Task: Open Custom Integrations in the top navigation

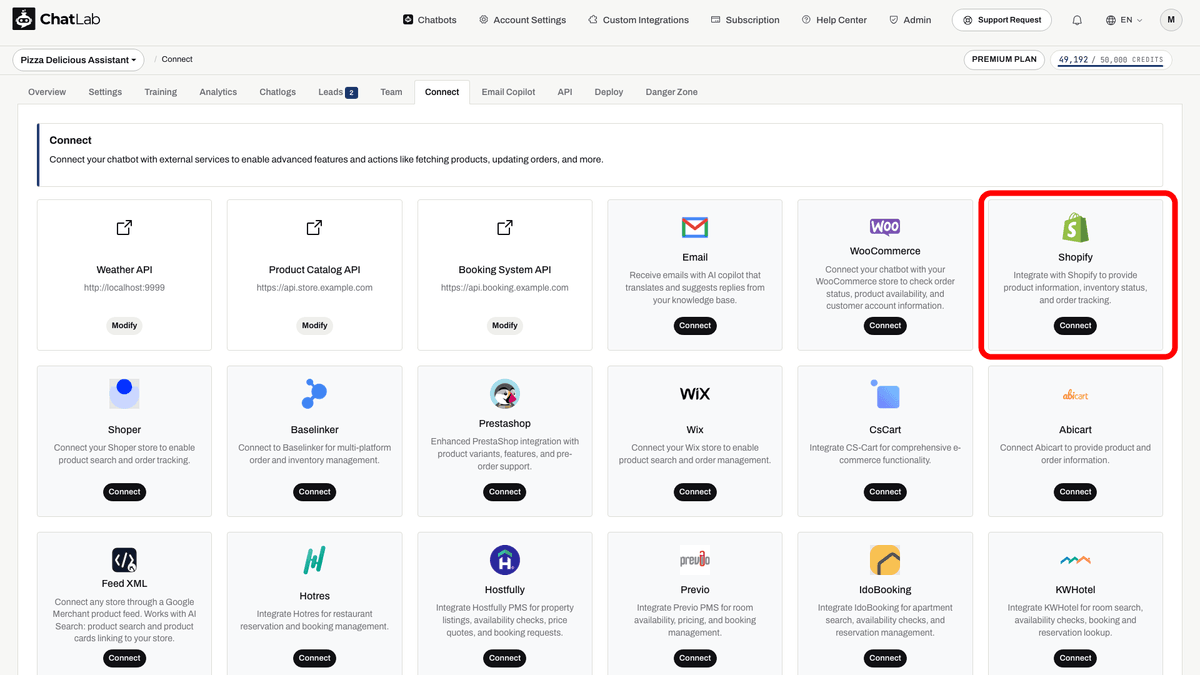Action: (638, 20)
